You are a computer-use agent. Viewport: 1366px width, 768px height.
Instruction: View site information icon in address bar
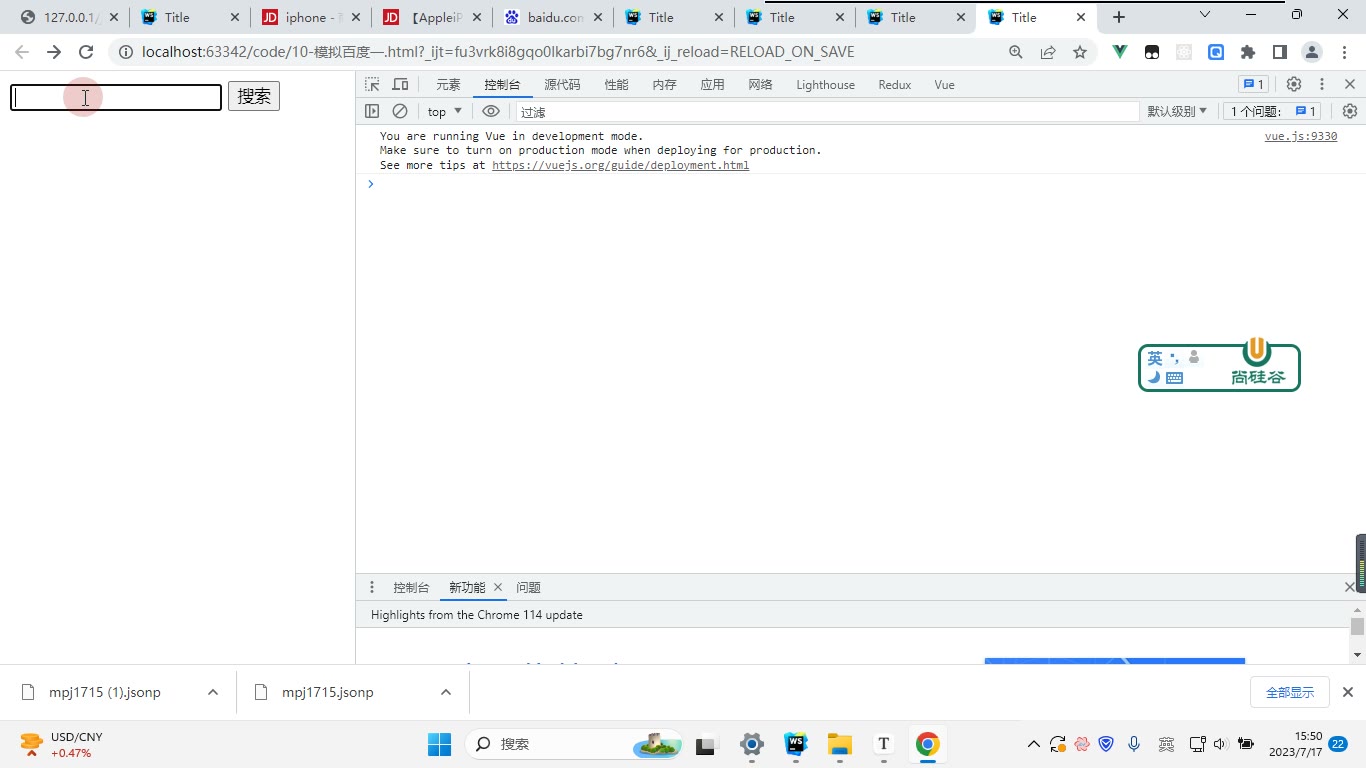[124, 52]
